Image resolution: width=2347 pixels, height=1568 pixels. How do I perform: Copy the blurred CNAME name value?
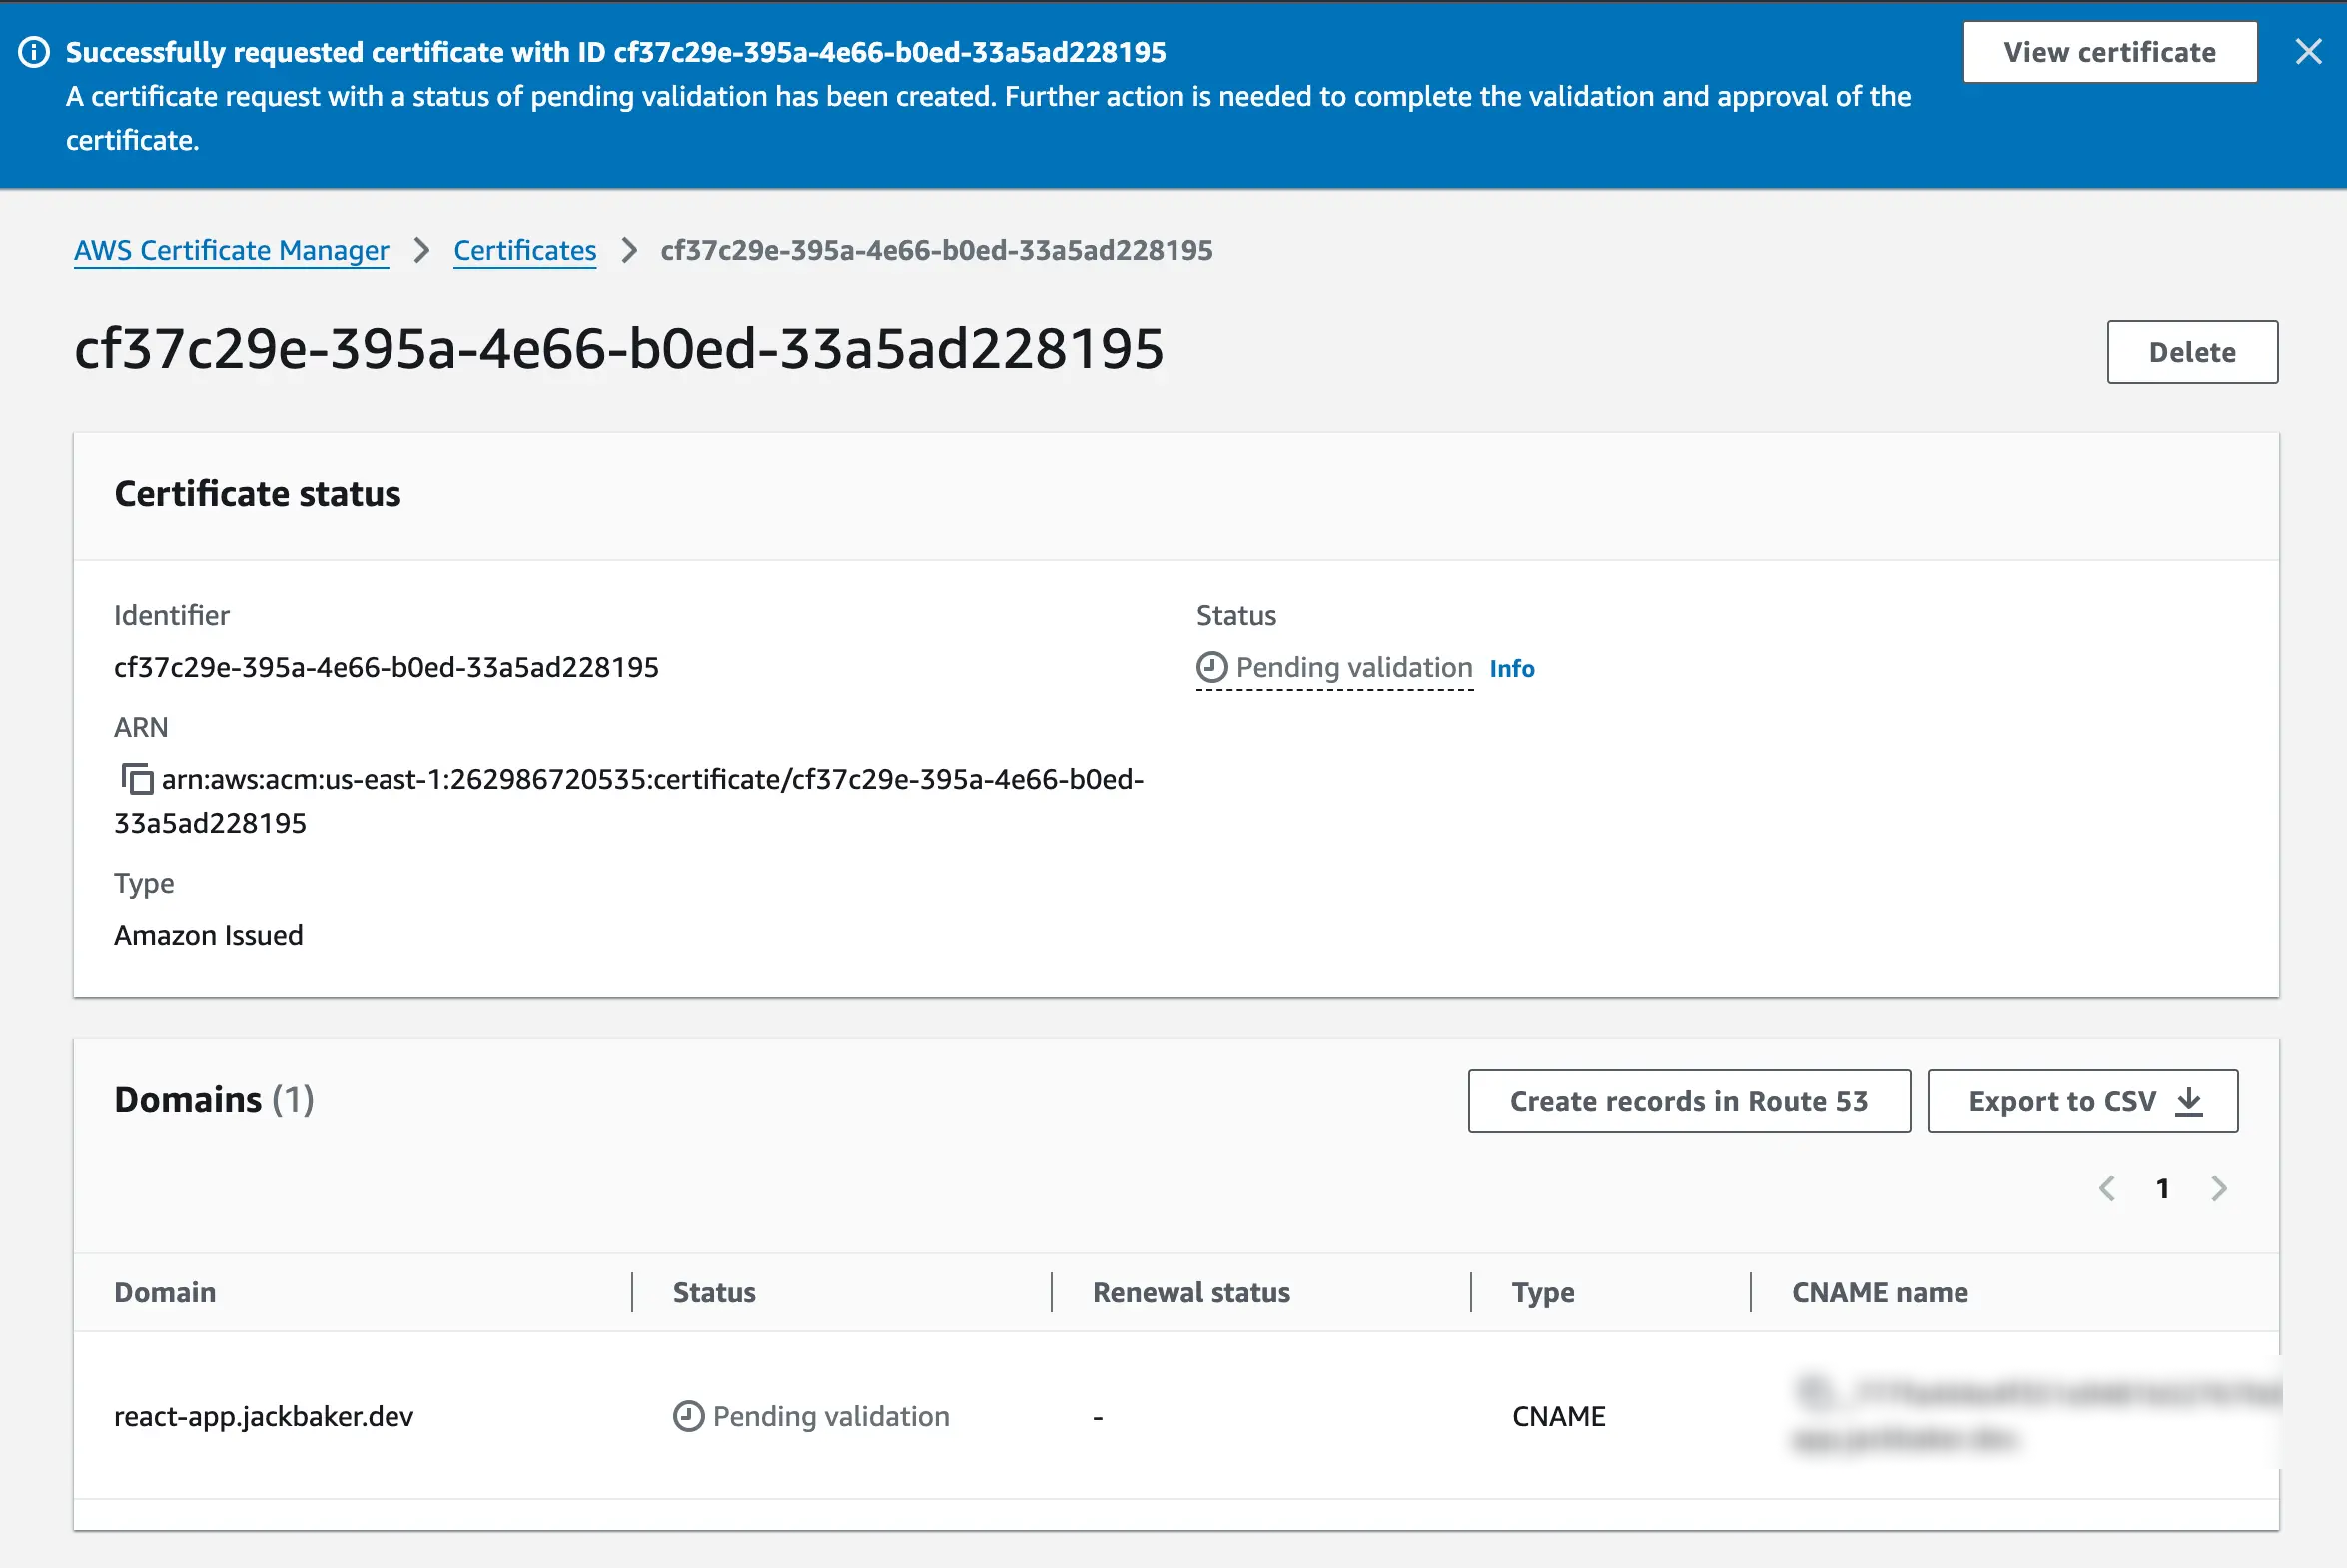1814,1392
